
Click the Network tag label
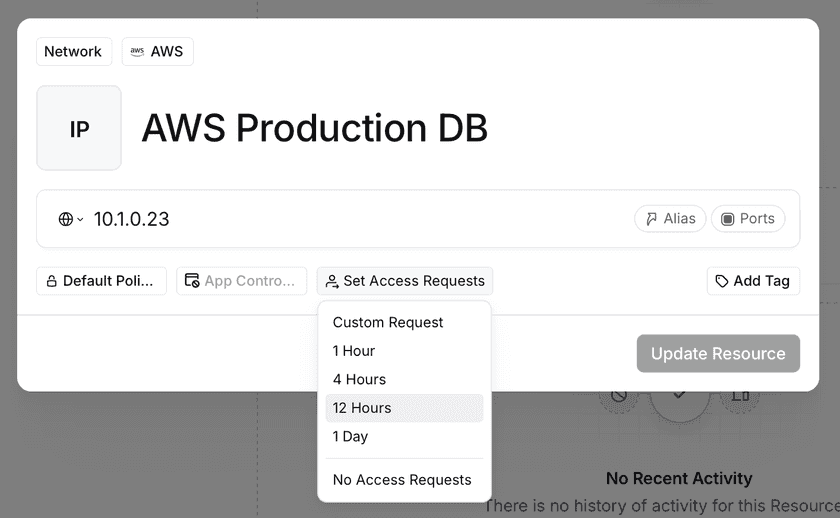[73, 52]
